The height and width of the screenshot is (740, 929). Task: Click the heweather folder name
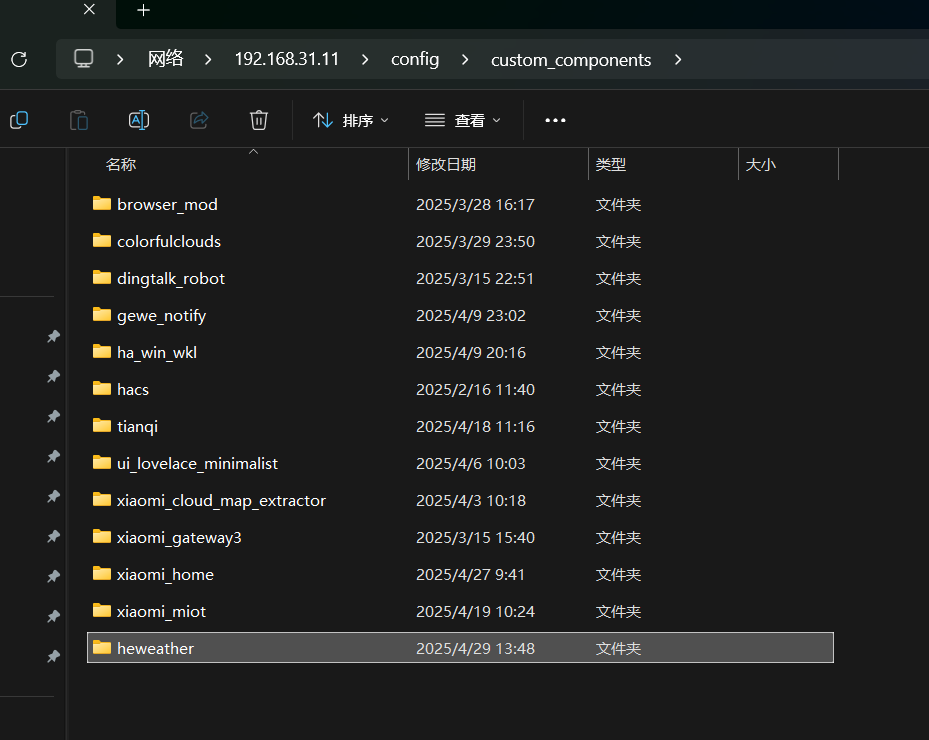[155, 649]
